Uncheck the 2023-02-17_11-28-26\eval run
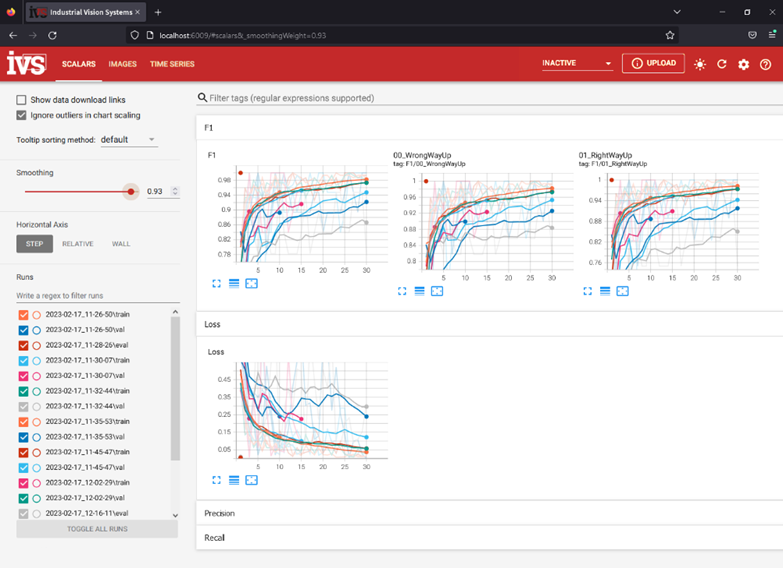 (23, 345)
